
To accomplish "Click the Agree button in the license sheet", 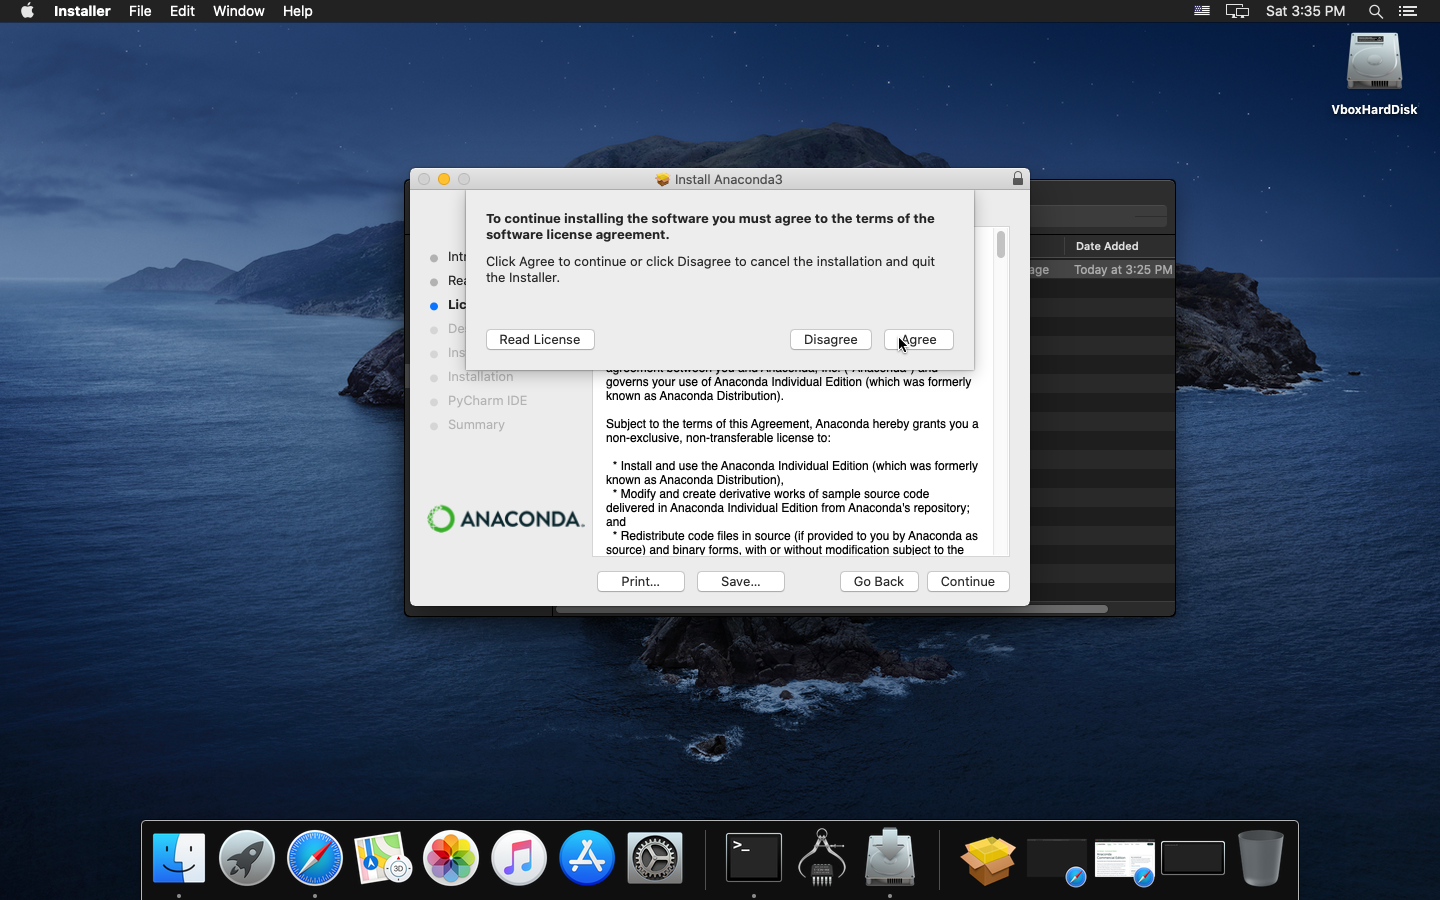I will tap(918, 340).
